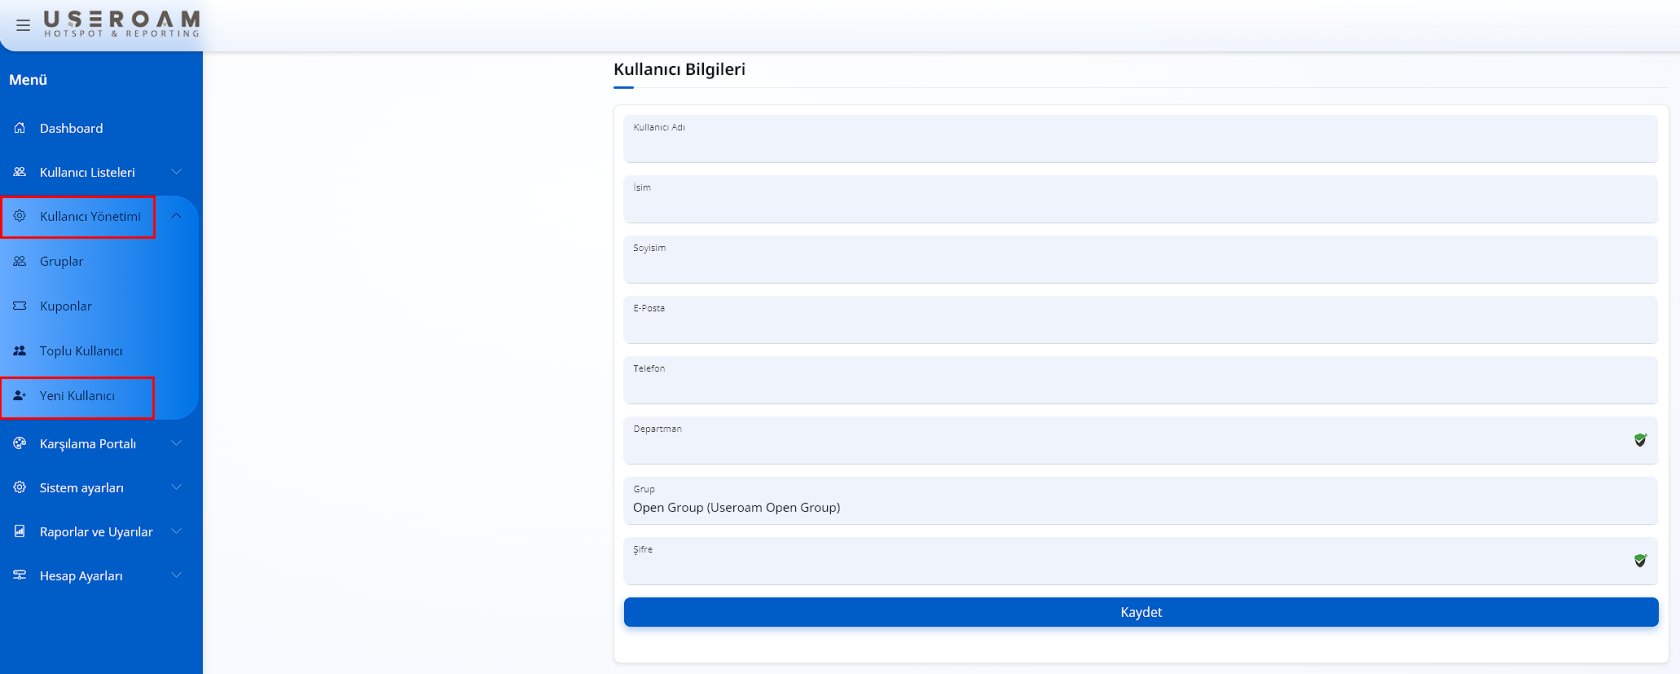Click the Kuponlar ticket icon
This screenshot has height=674, width=1680.
click(20, 306)
